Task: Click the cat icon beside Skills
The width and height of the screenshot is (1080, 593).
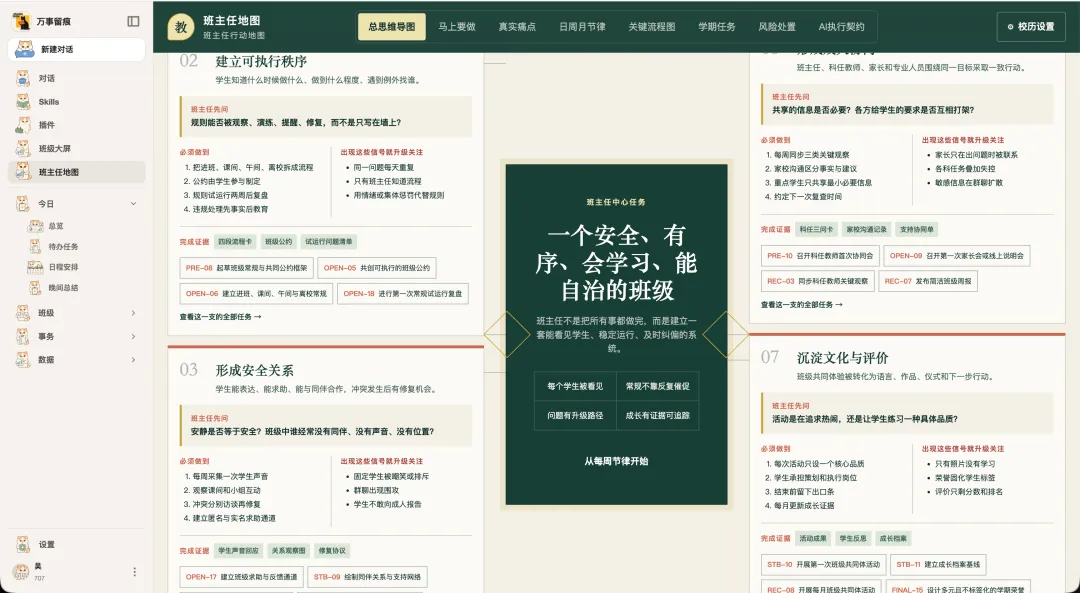Action: 23,101
